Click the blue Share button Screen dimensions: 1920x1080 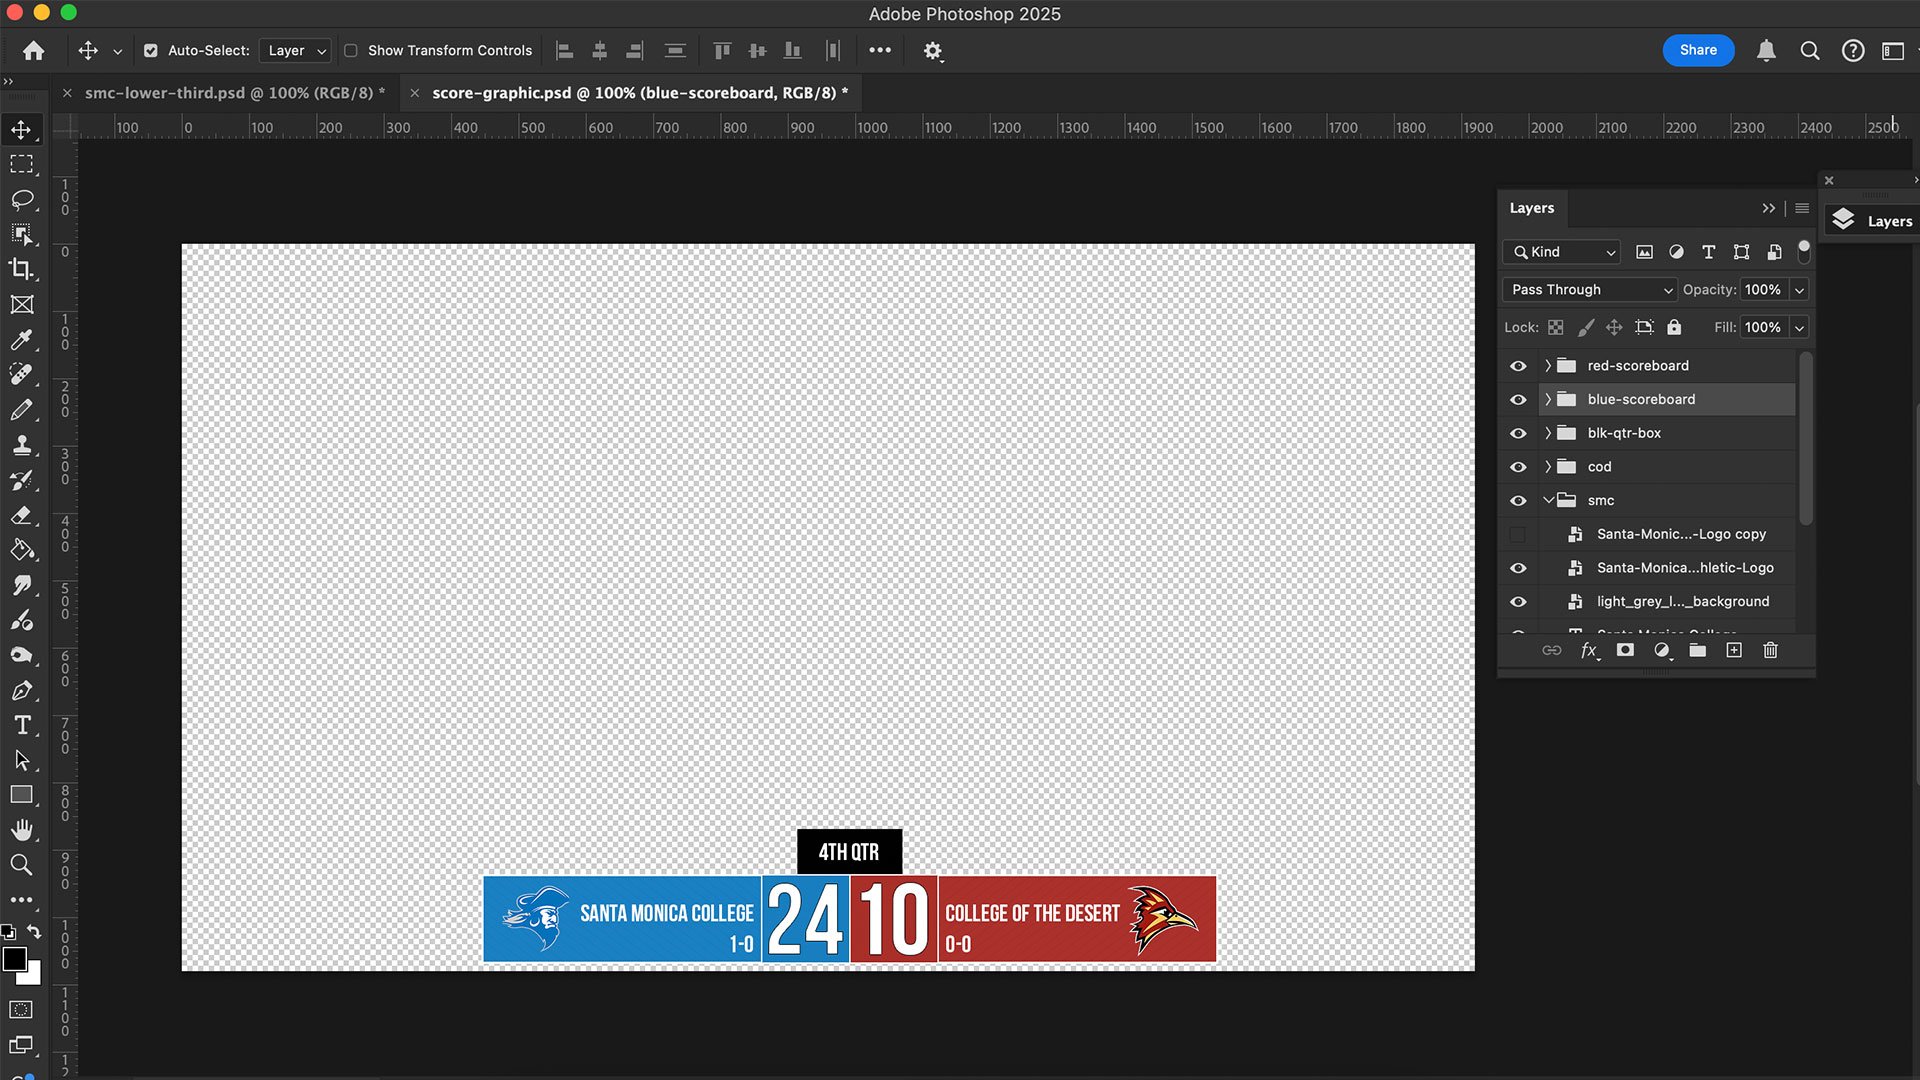click(1698, 50)
